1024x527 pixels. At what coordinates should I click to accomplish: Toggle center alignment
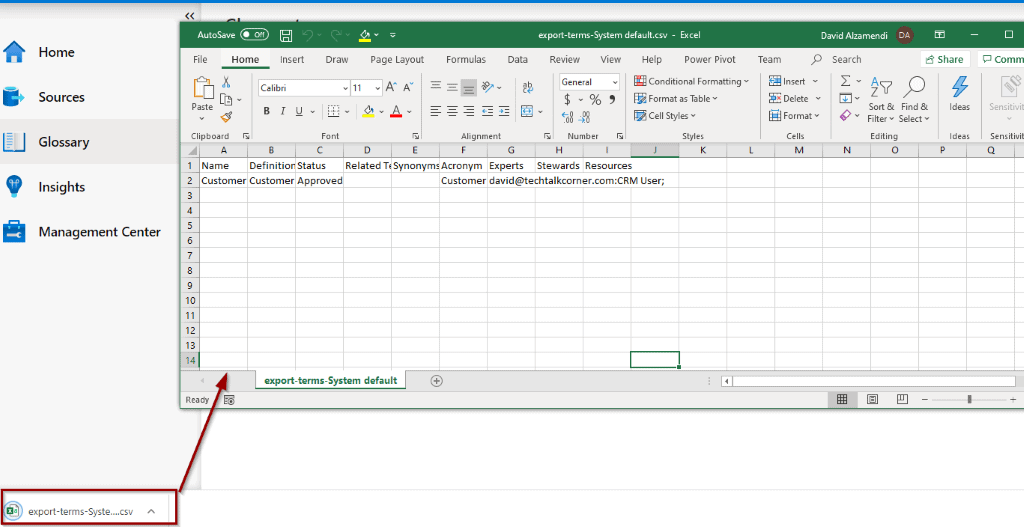[452, 112]
